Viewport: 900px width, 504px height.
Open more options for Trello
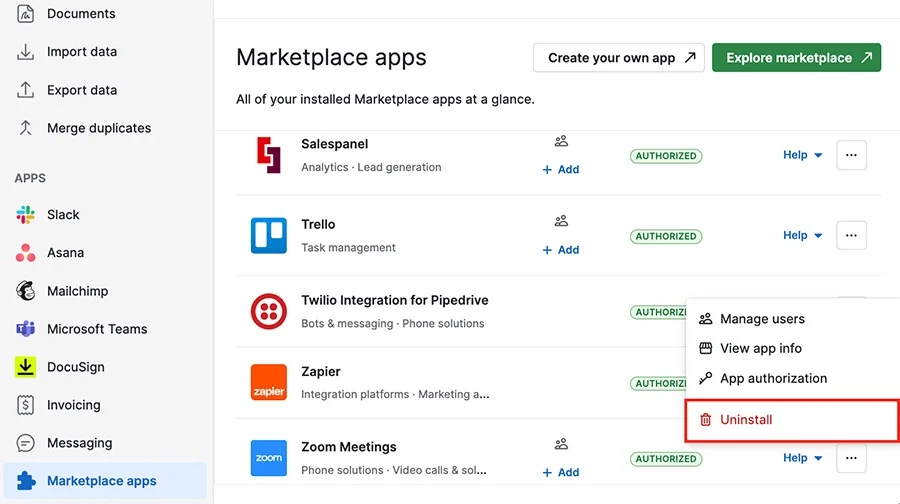click(x=851, y=235)
